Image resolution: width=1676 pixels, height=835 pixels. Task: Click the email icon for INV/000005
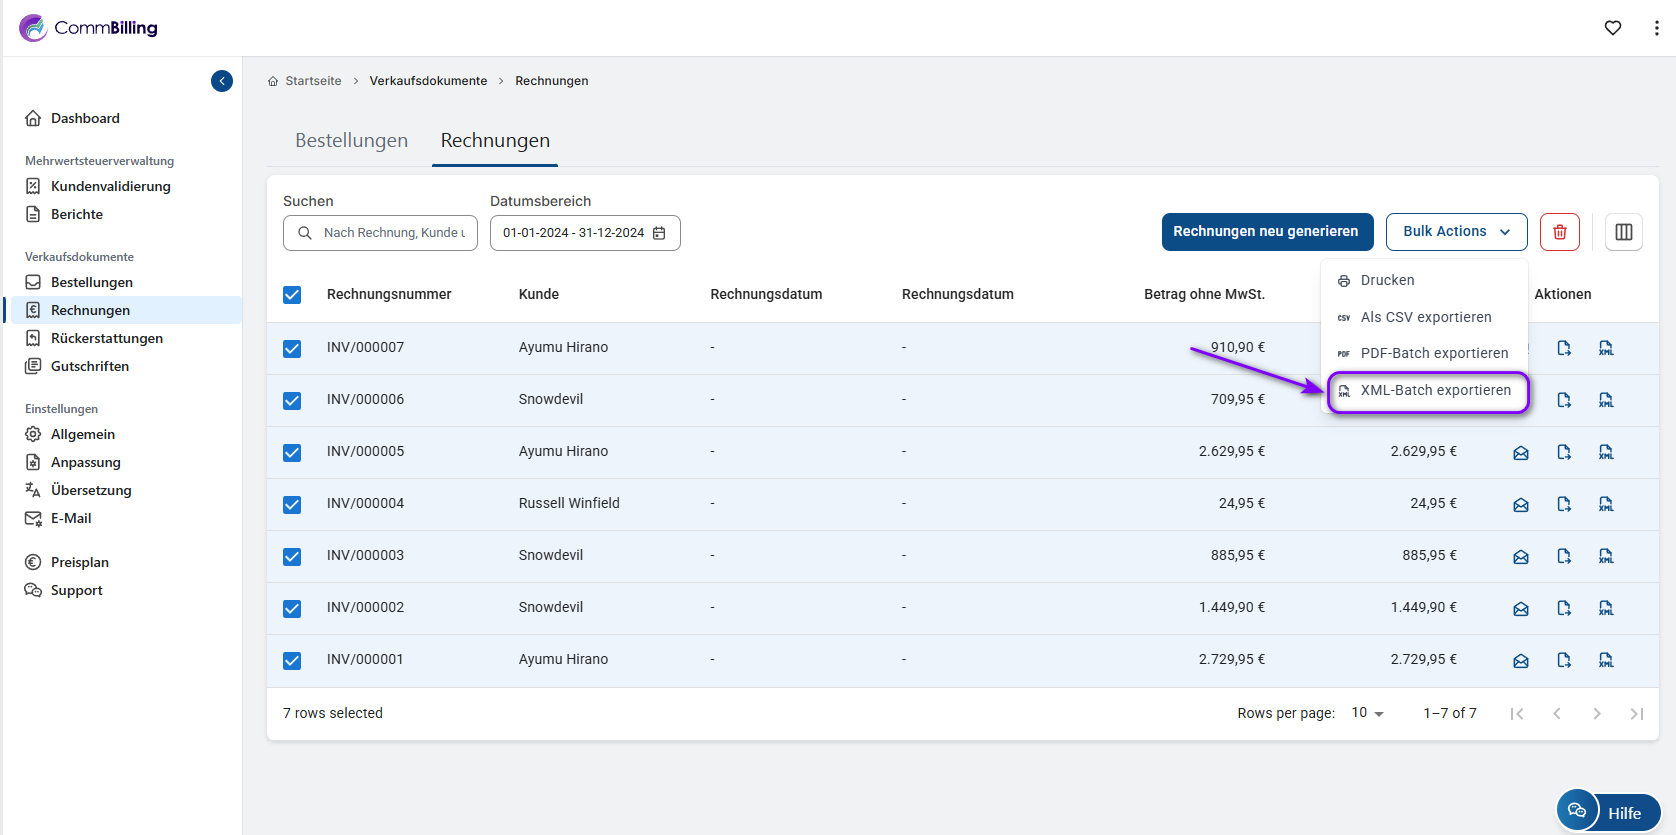point(1521,453)
